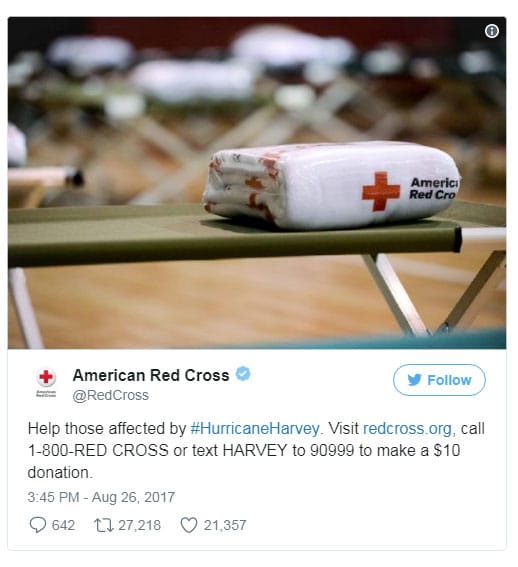Click the red cross logo on blanket
518x567 pixels.
(381, 191)
